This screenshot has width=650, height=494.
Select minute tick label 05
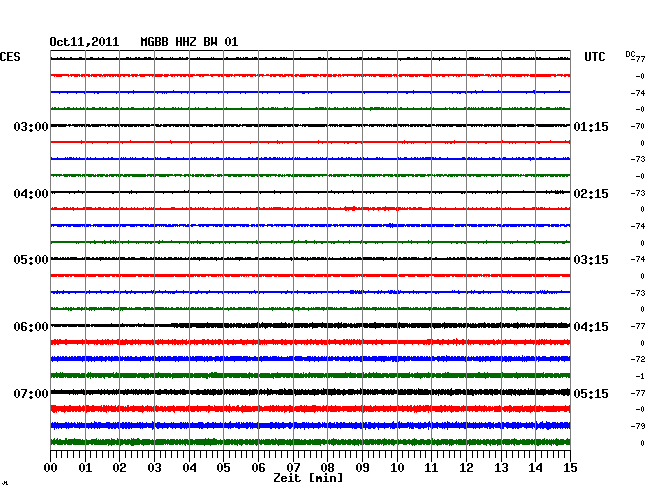[x=223, y=467]
